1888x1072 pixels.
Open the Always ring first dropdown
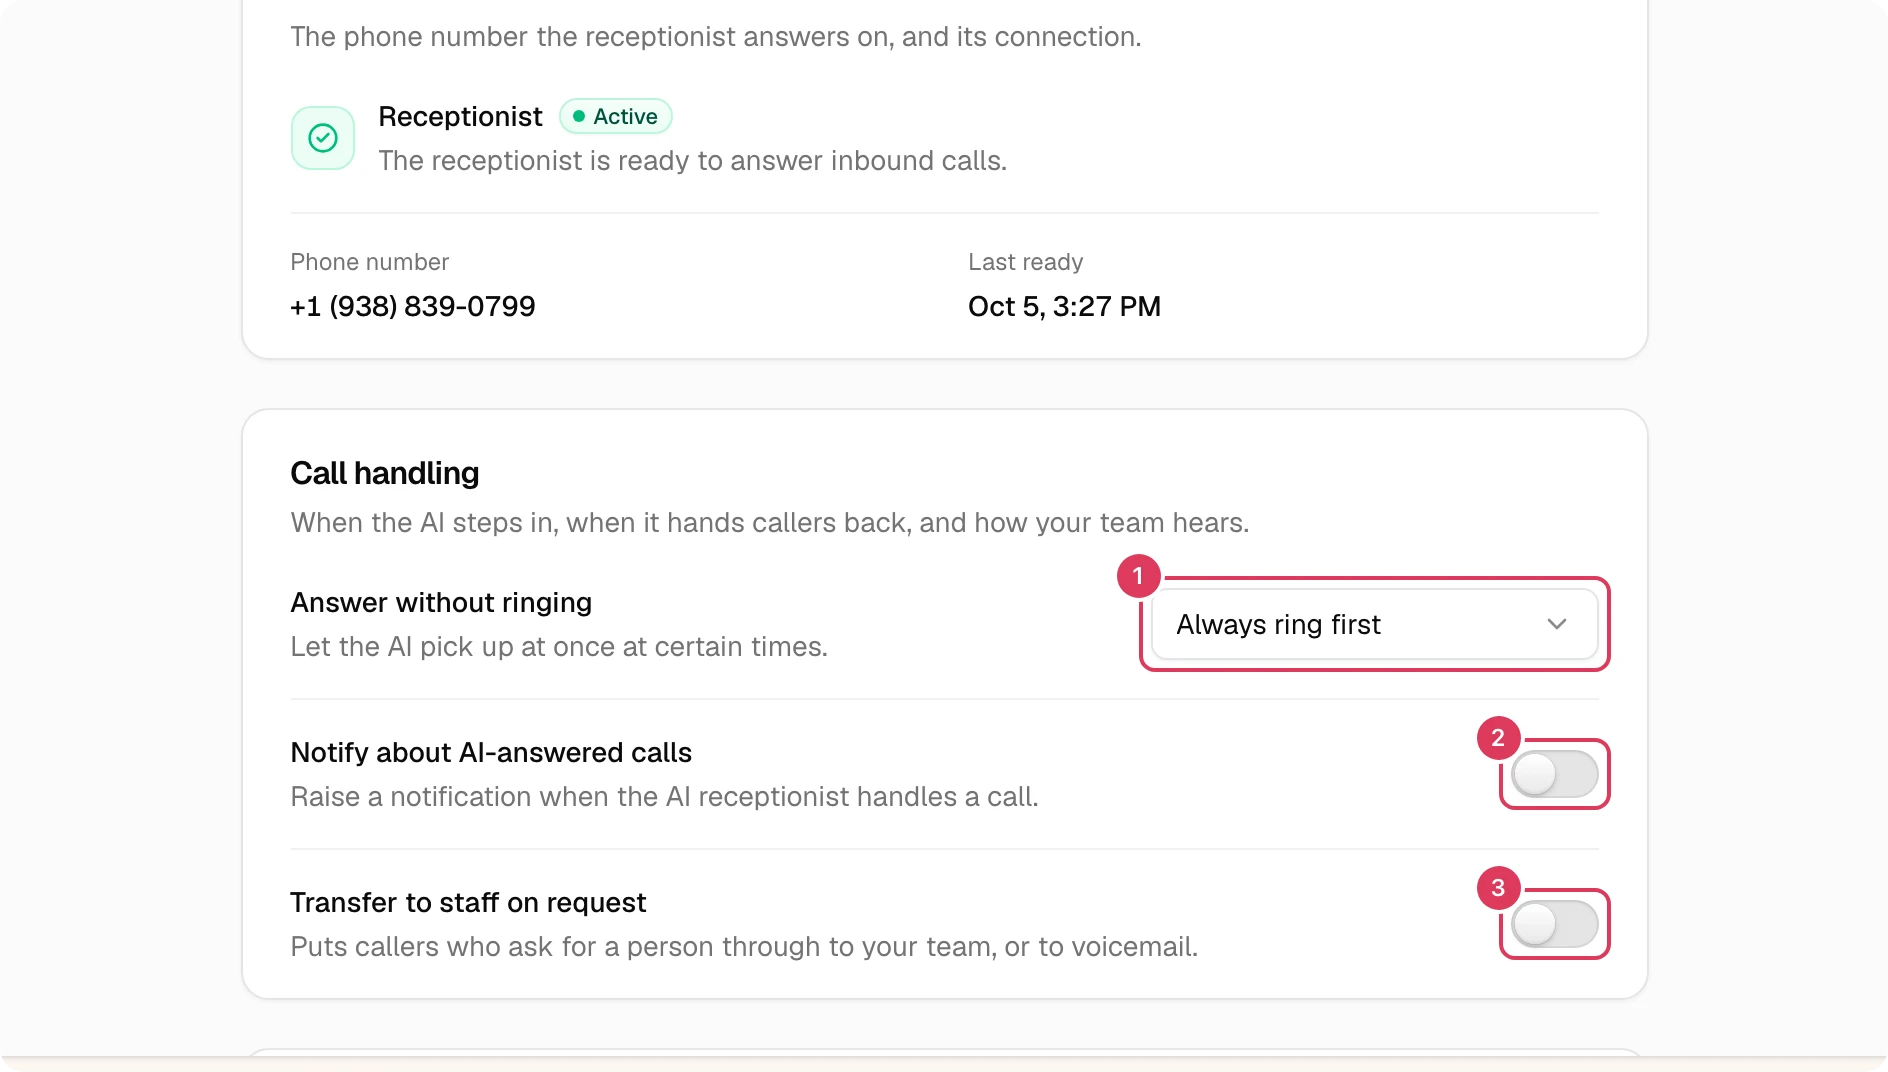[1374, 624]
